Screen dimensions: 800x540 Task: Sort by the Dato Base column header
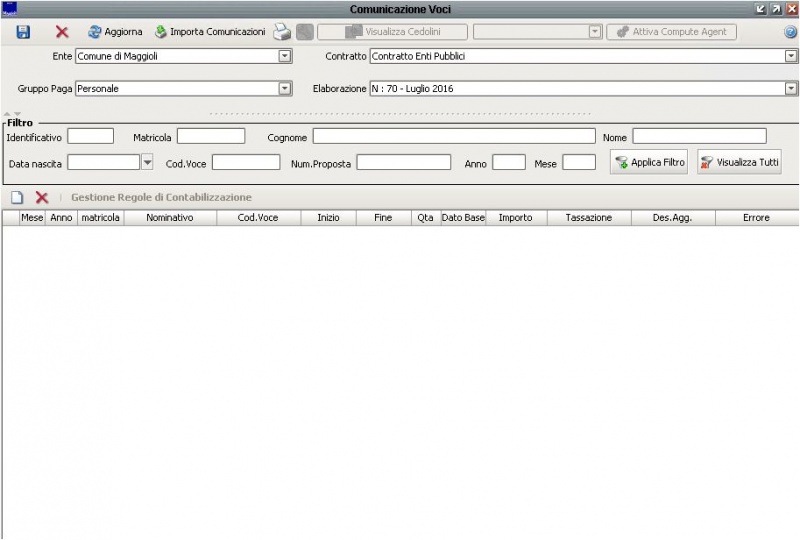(x=463, y=217)
